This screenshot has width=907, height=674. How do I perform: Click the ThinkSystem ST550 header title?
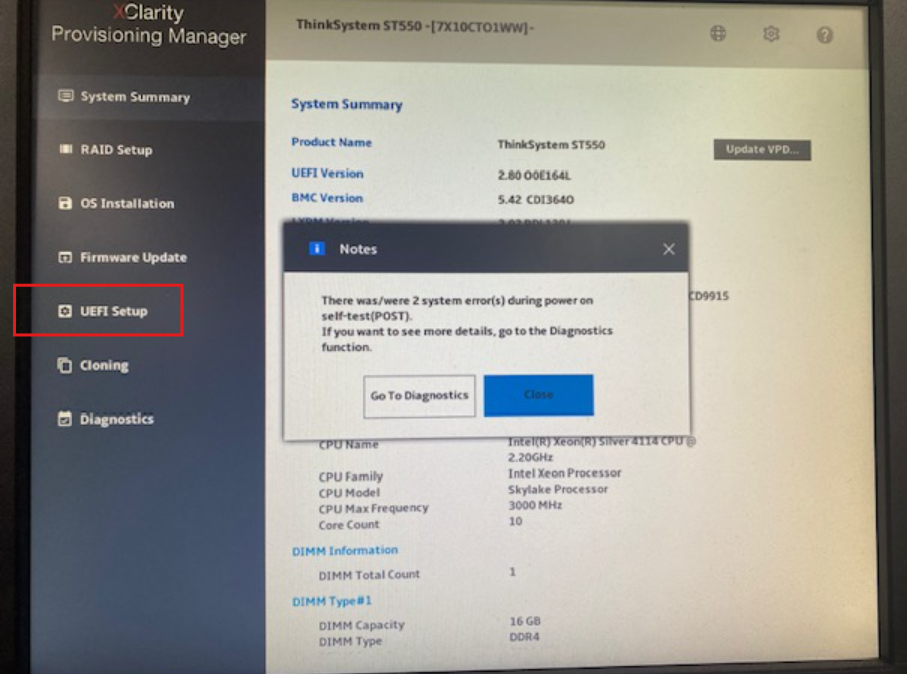click(x=415, y=27)
